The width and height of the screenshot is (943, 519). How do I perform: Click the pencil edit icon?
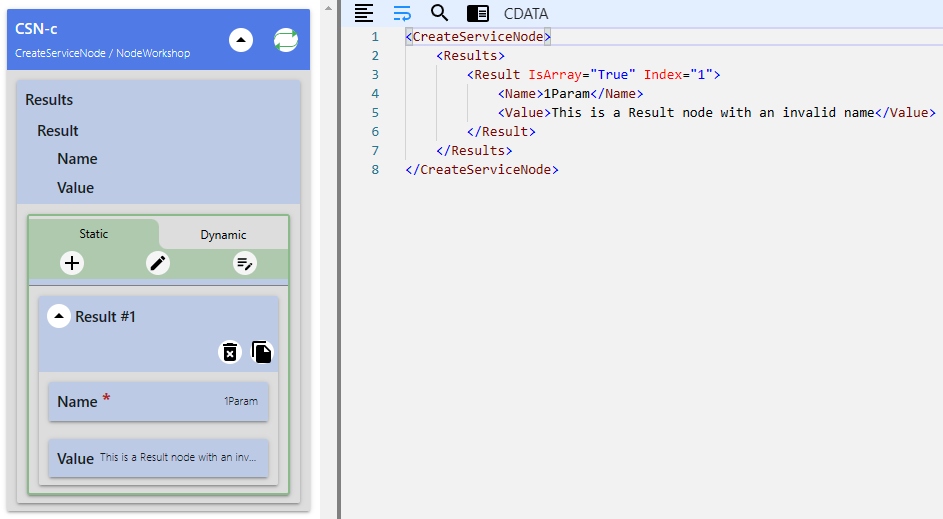(x=158, y=263)
